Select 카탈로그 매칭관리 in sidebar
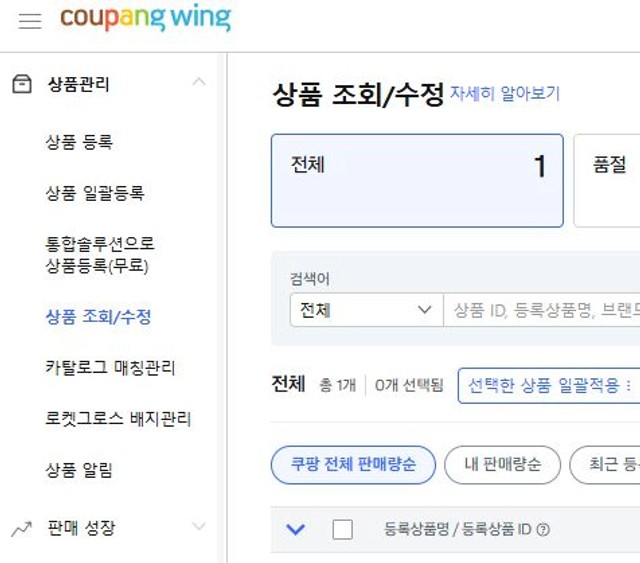 pyautogui.click(x=110, y=367)
